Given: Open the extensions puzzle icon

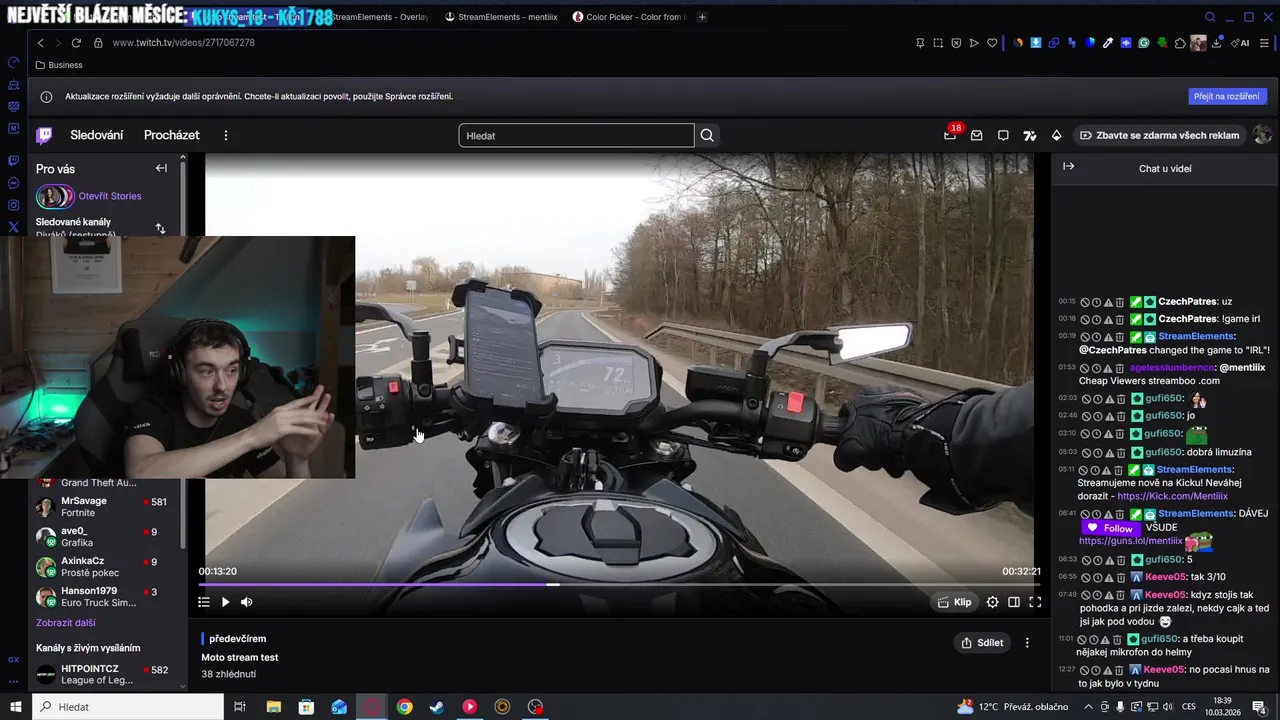Looking at the screenshot, I should (1180, 43).
